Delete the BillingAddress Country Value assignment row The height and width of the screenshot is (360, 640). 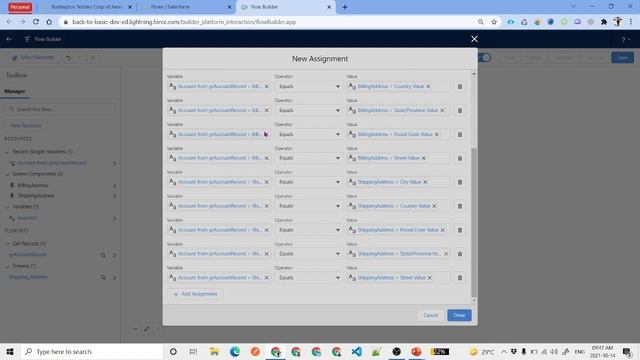click(460, 87)
